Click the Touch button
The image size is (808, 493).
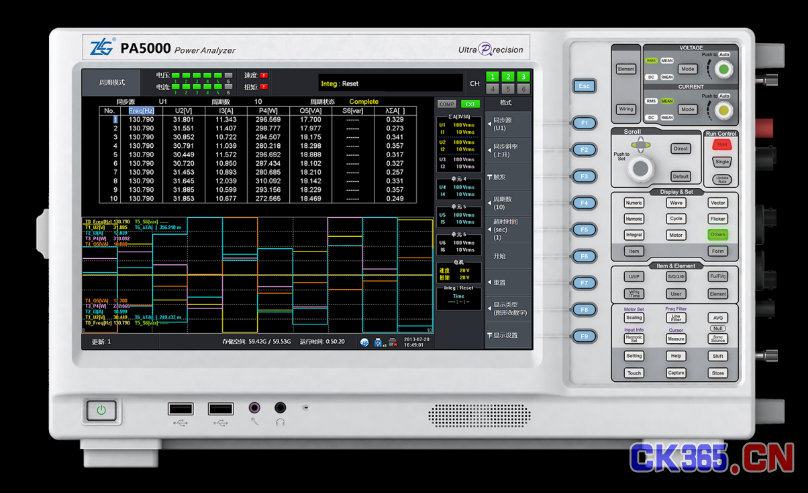coord(634,373)
